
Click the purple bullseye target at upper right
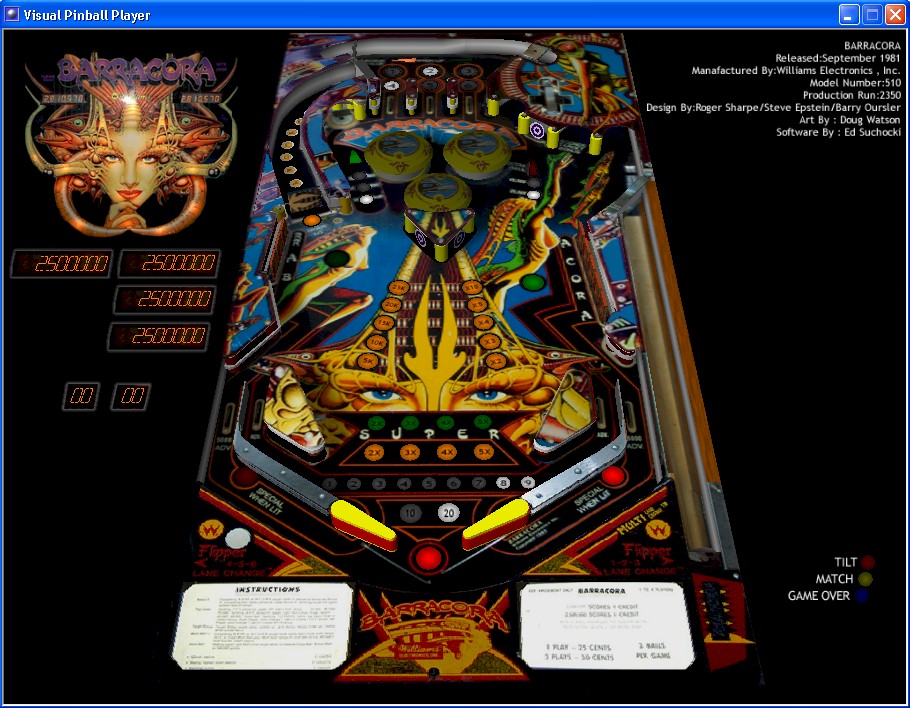point(537,130)
